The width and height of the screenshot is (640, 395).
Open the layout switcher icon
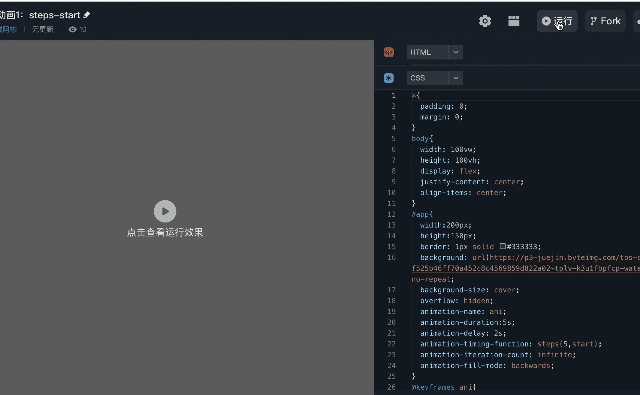click(513, 21)
